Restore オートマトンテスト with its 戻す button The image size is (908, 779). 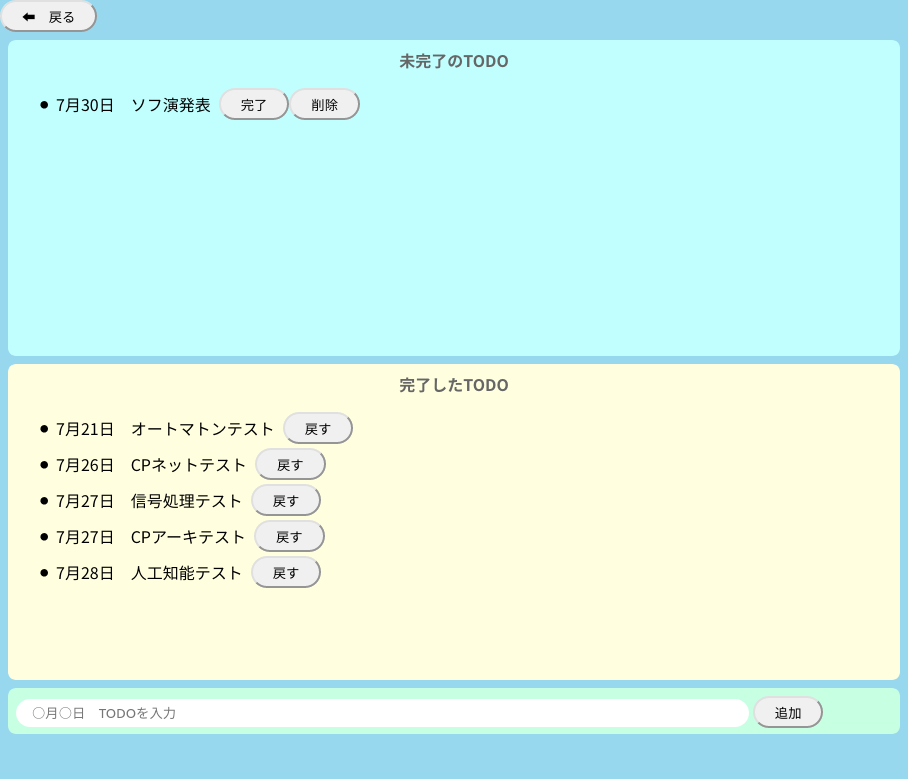point(317,429)
